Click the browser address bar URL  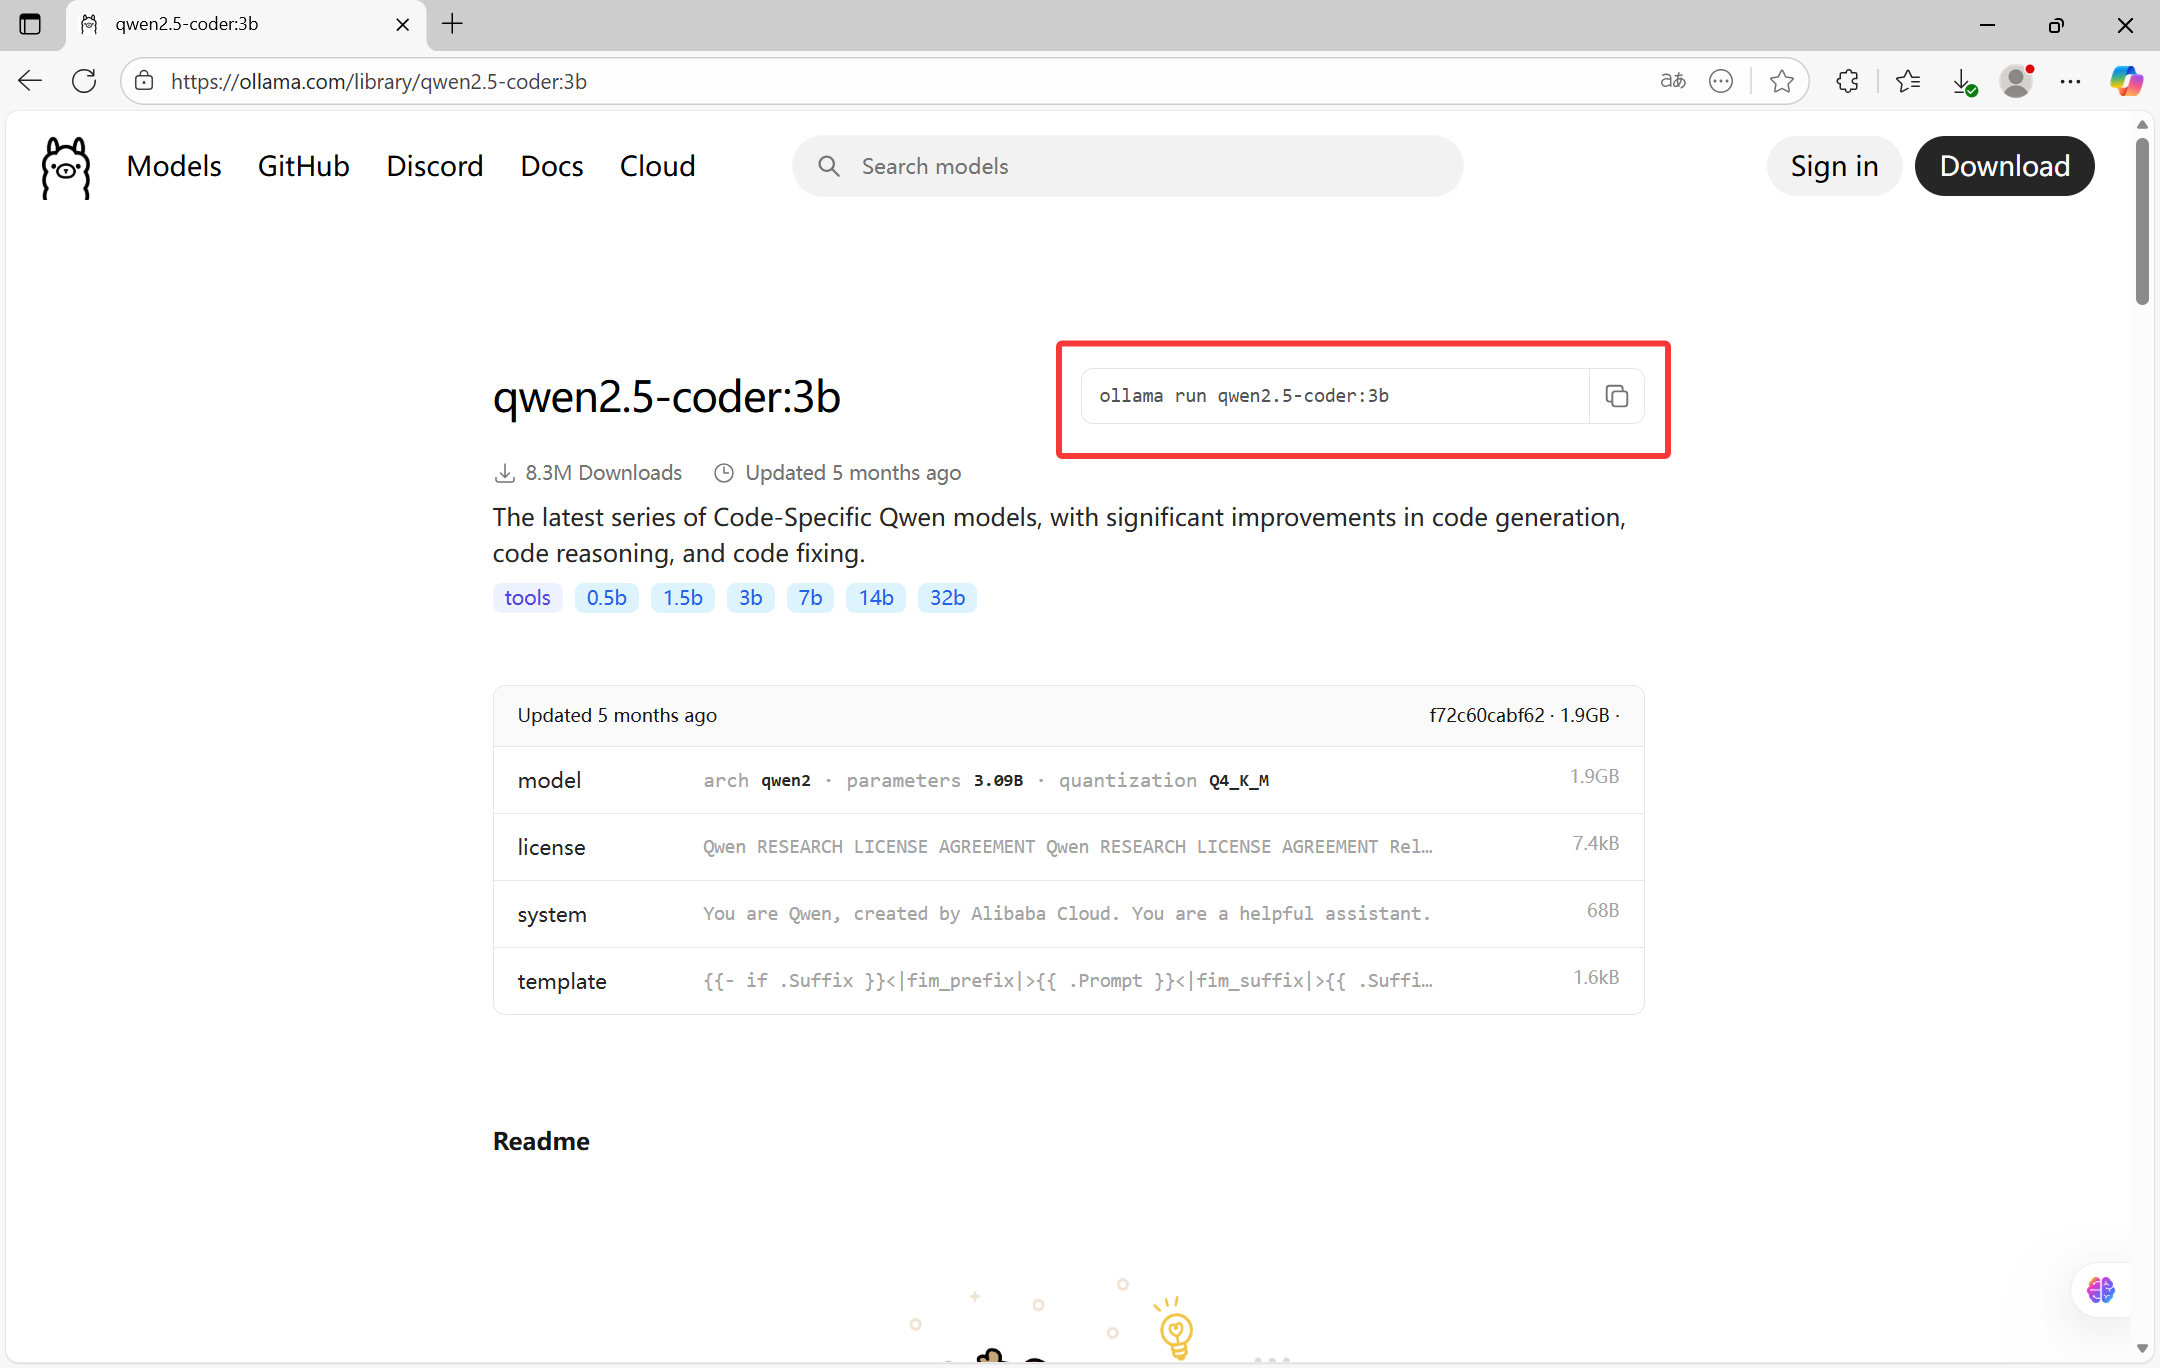[x=379, y=81]
